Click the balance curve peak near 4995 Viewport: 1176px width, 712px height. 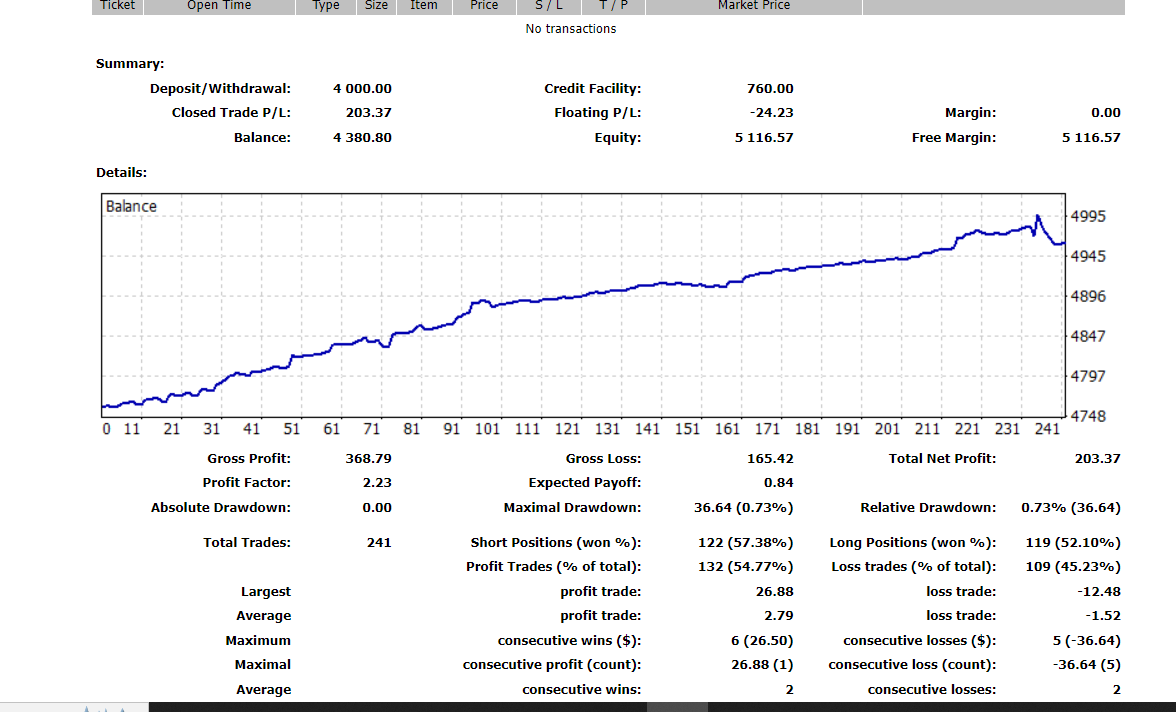click(1037, 217)
